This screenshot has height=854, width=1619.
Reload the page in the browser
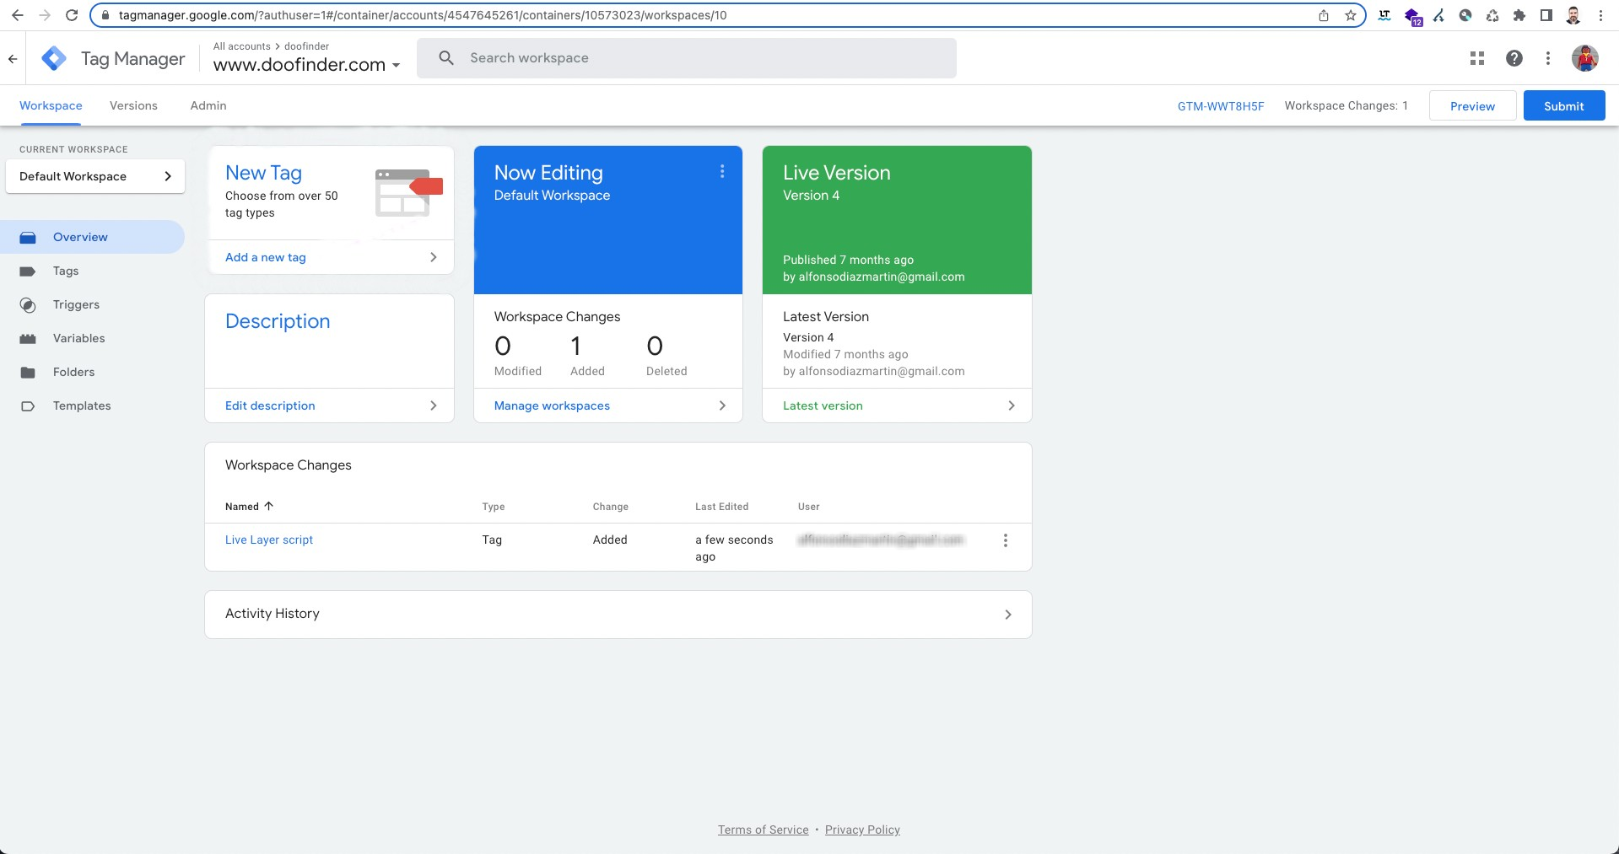[x=71, y=15]
